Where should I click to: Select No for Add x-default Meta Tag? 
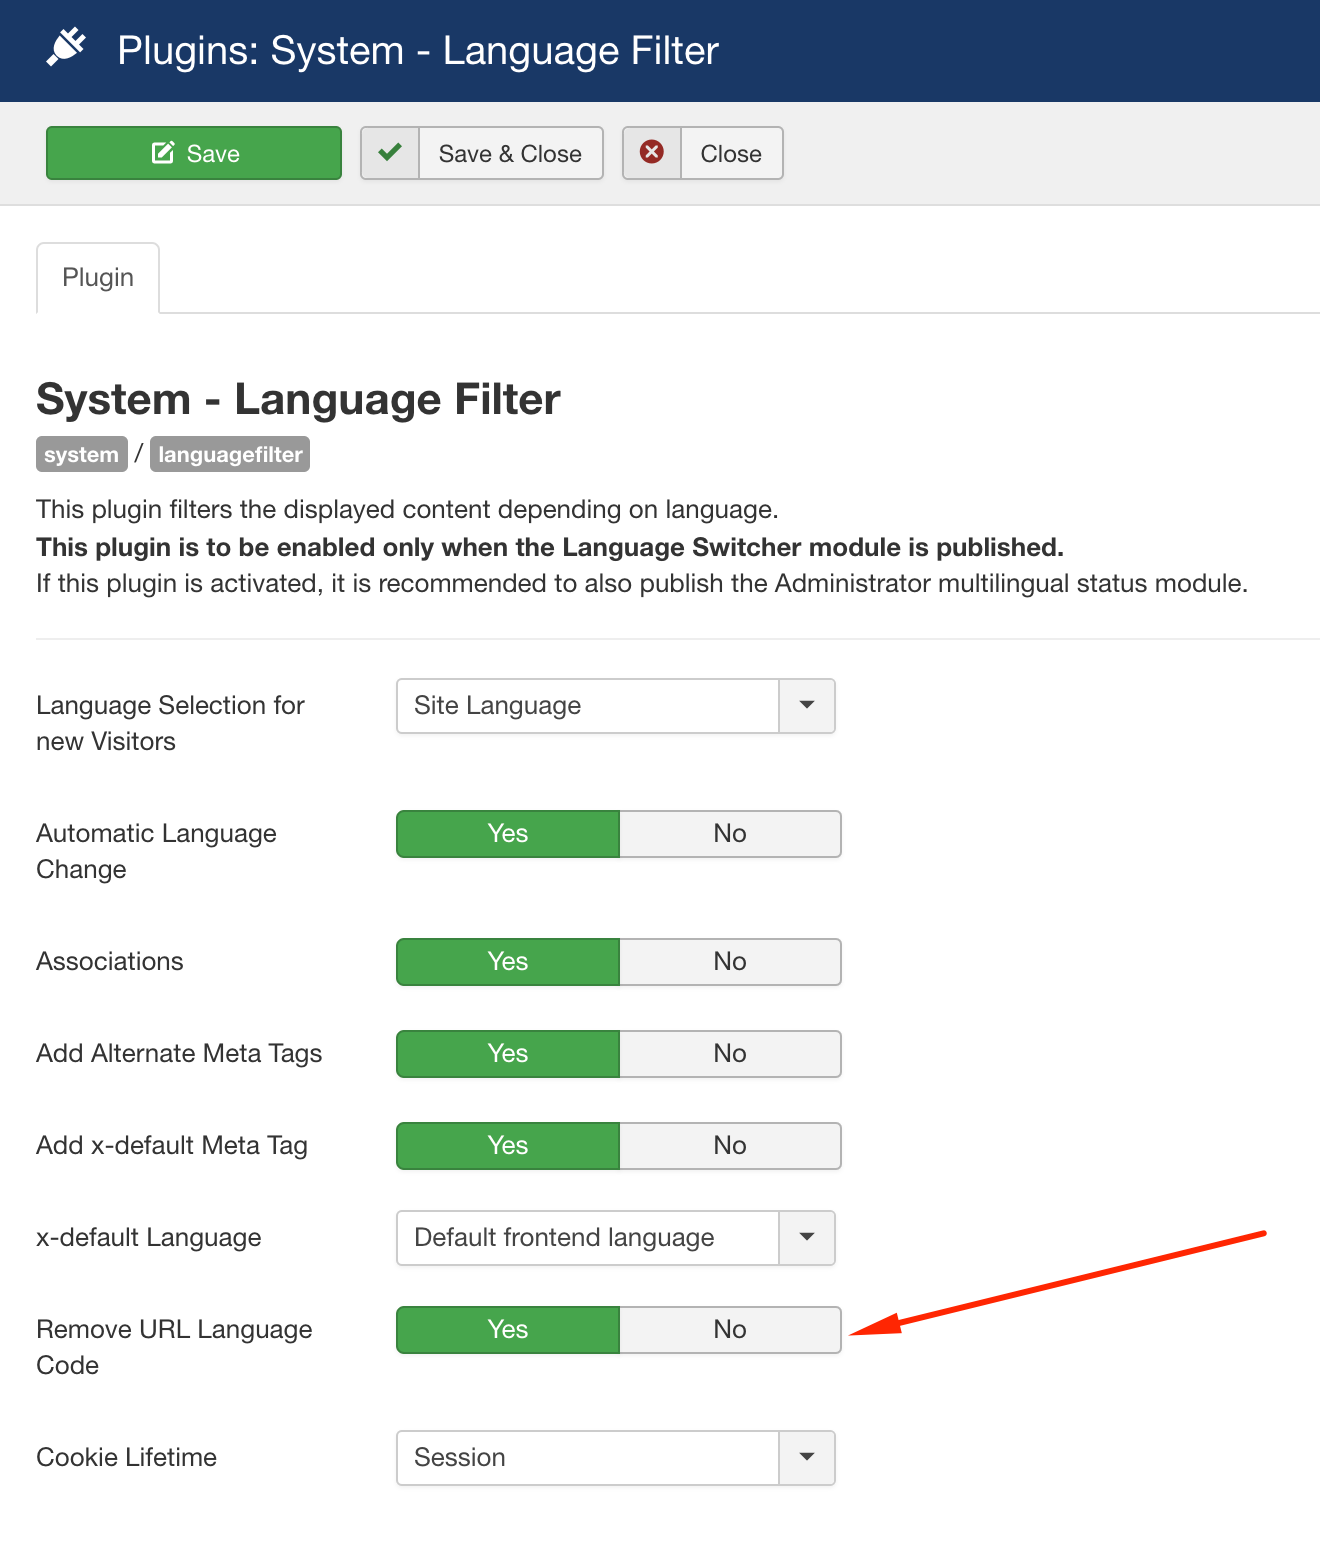click(x=730, y=1146)
